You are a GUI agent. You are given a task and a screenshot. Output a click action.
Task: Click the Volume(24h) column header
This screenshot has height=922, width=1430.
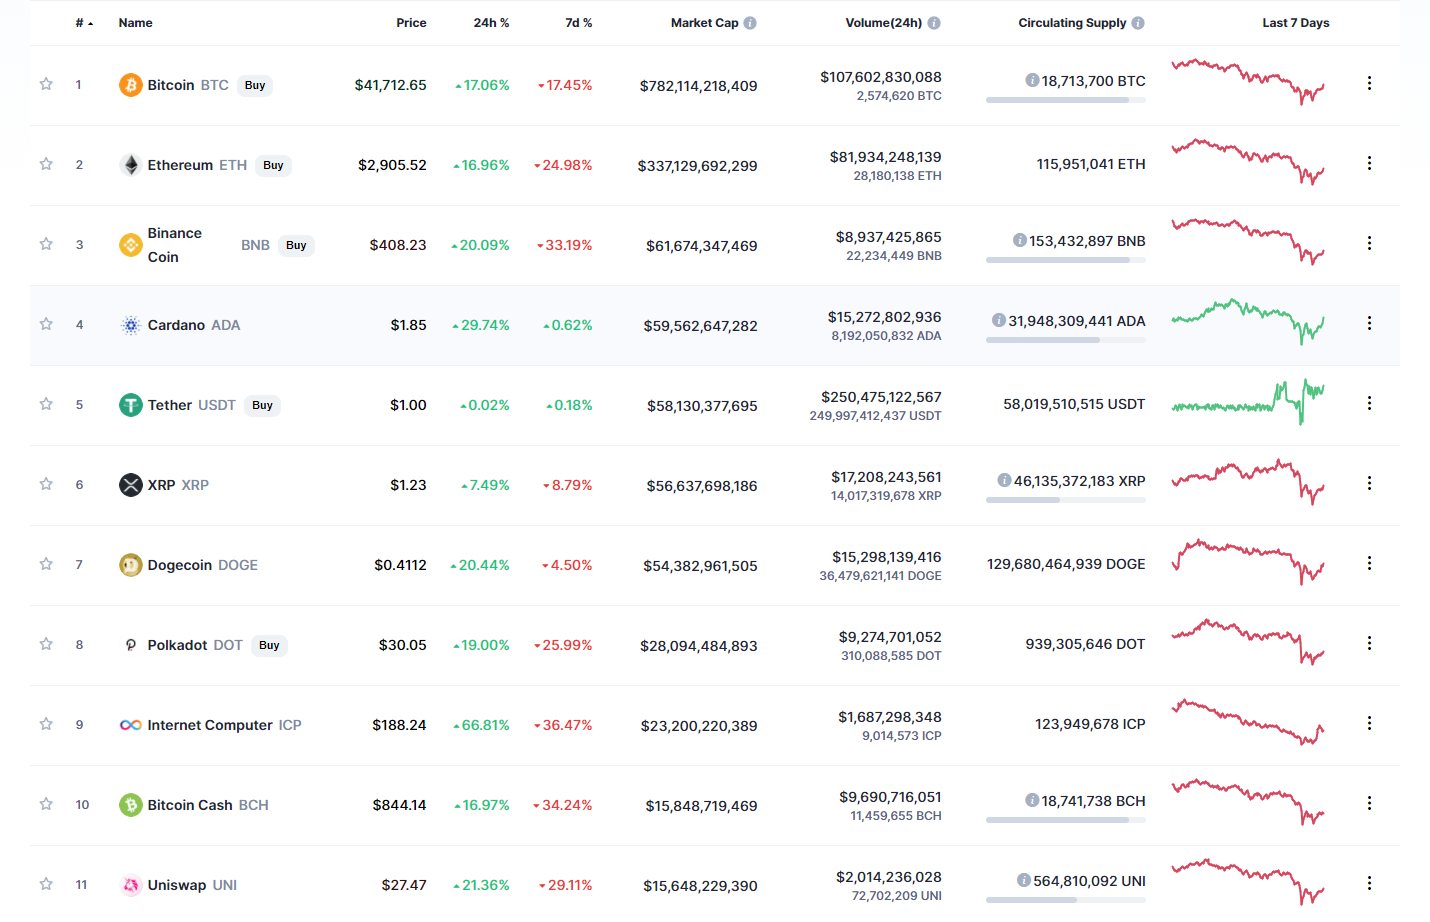pos(885,22)
